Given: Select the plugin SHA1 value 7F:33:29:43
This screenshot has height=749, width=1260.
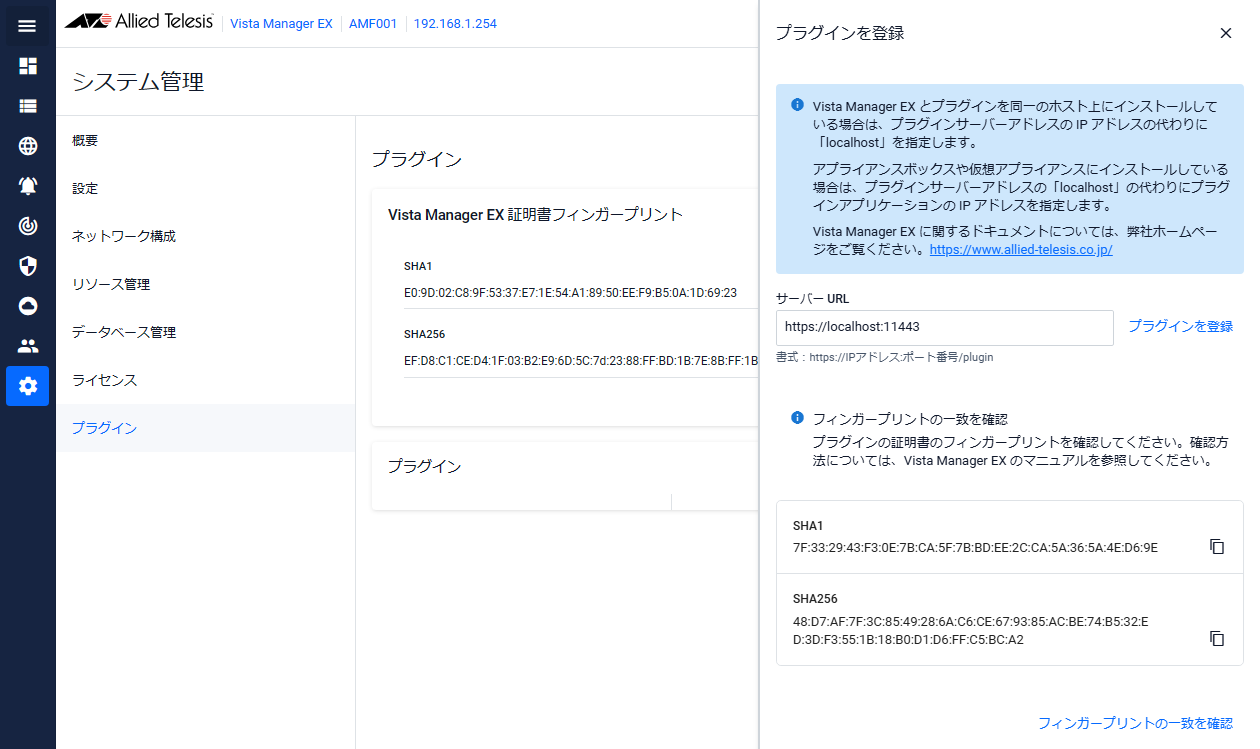Looking at the screenshot, I should point(975,547).
